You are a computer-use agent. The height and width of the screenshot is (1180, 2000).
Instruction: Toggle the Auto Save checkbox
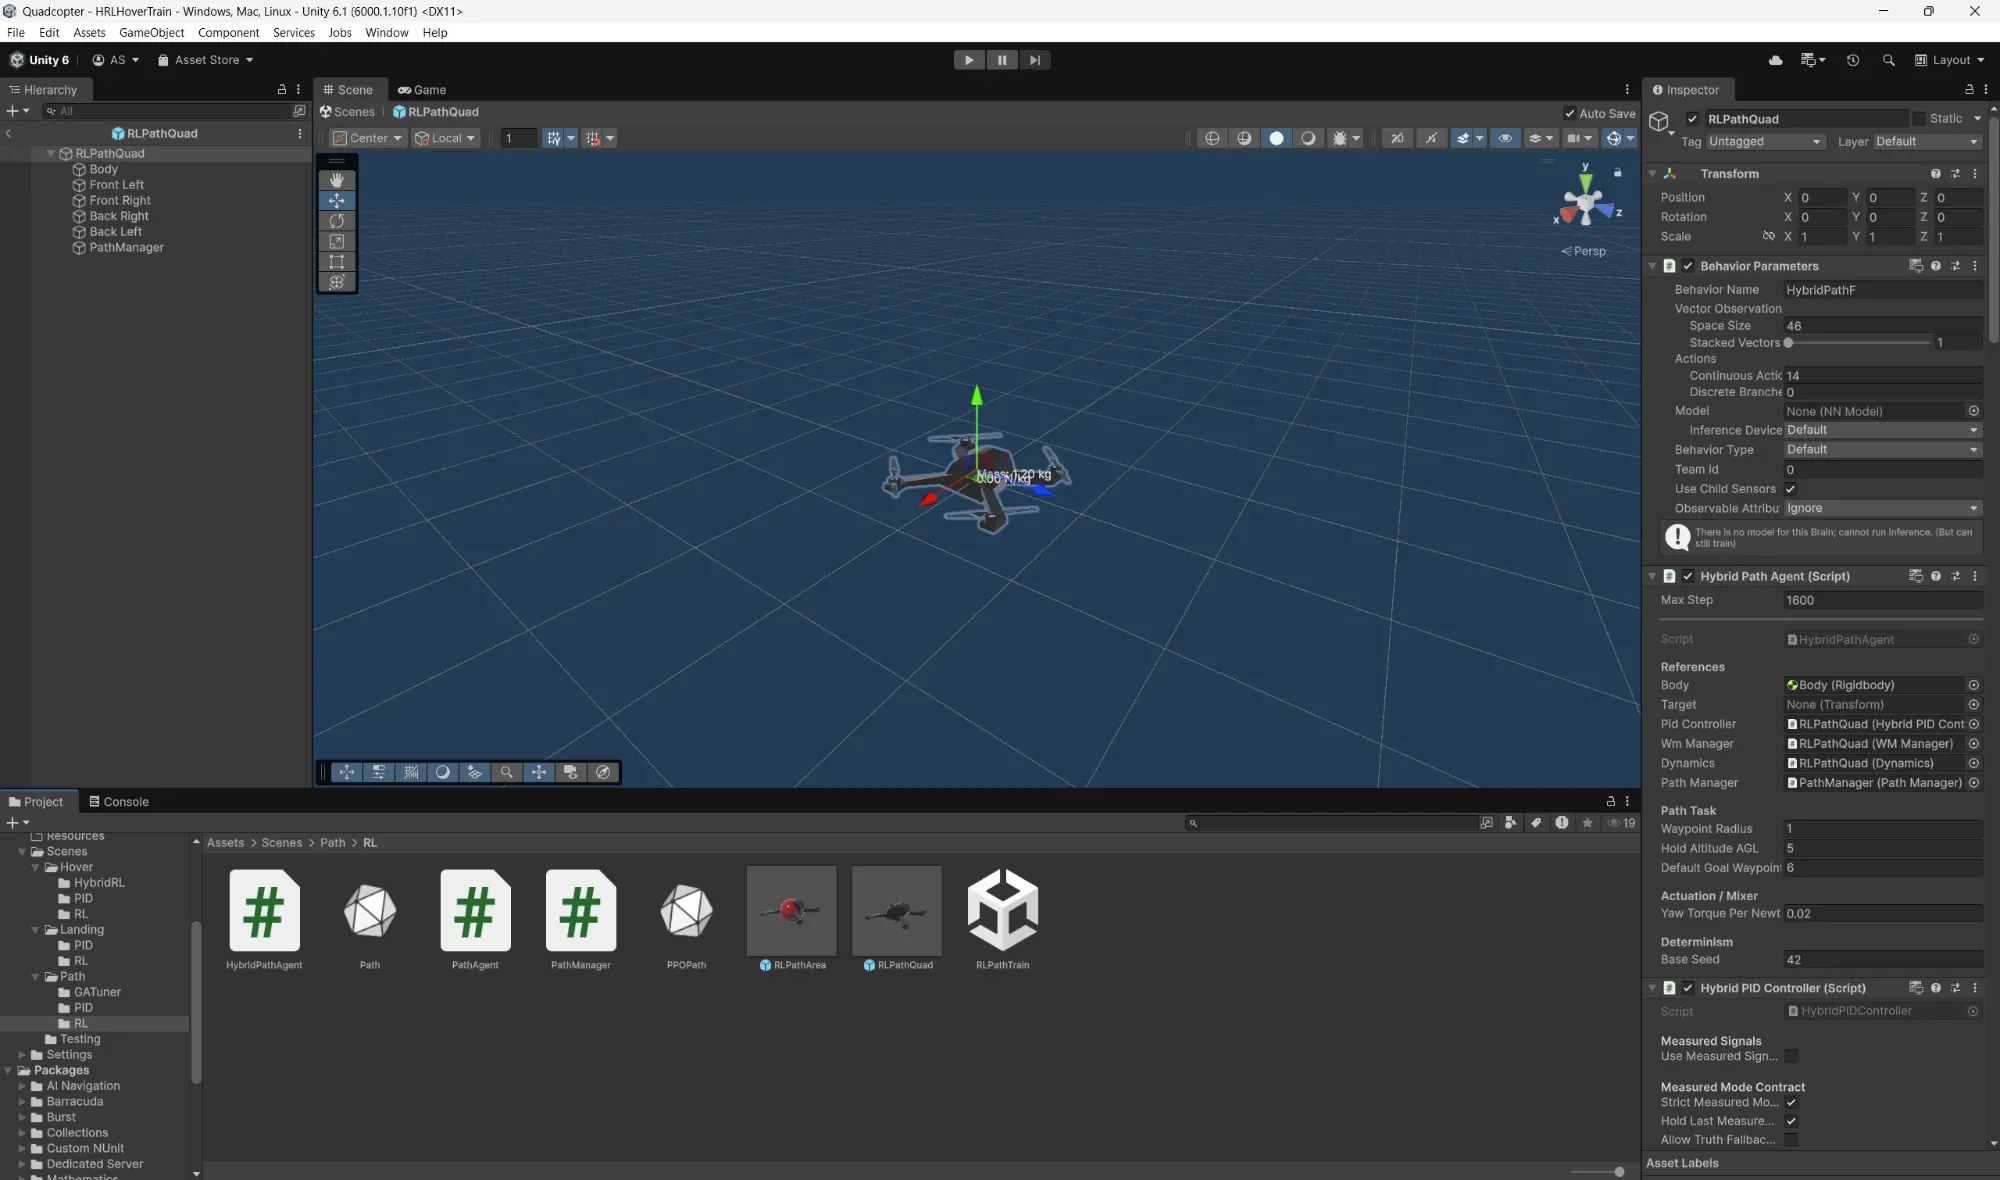tap(1570, 113)
